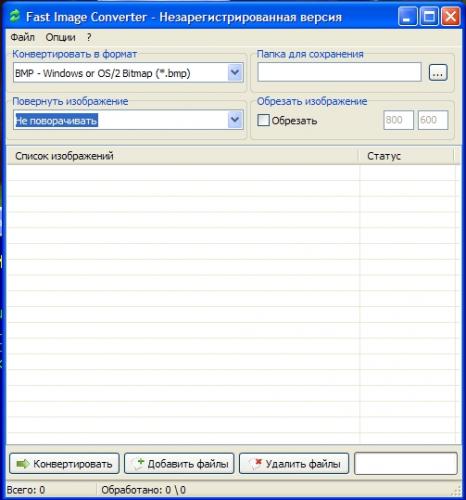The width and height of the screenshot is (466, 500).
Task: Click the Добавить файлы button
Action: tap(179, 463)
